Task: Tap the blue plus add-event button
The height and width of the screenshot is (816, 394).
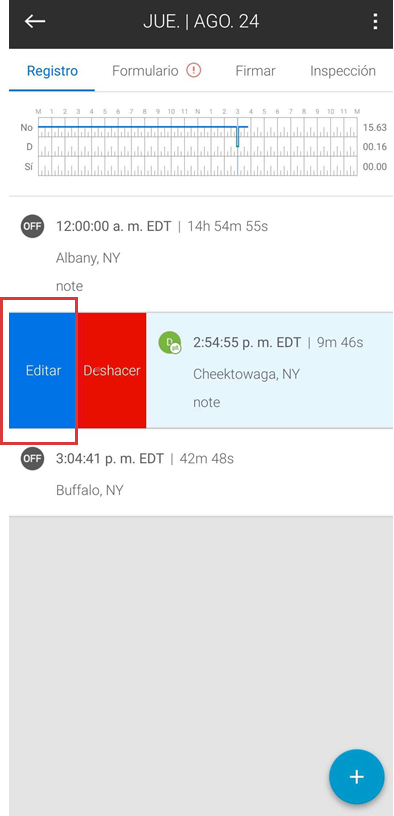Action: click(x=357, y=776)
